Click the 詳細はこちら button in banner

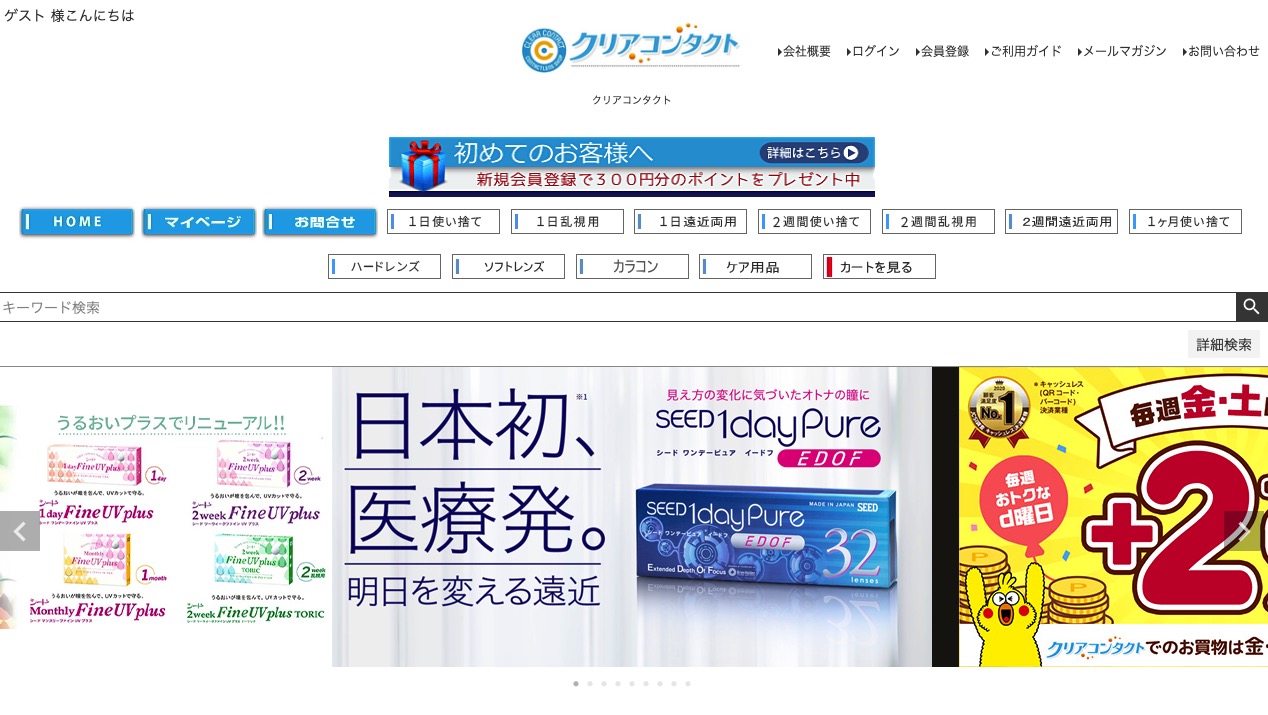coord(814,153)
